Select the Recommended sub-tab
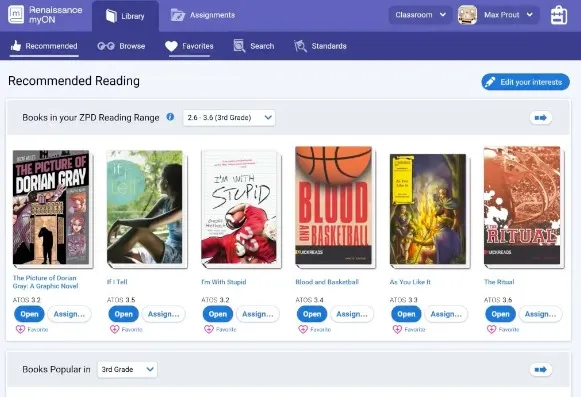581x397 pixels. click(x=44, y=46)
